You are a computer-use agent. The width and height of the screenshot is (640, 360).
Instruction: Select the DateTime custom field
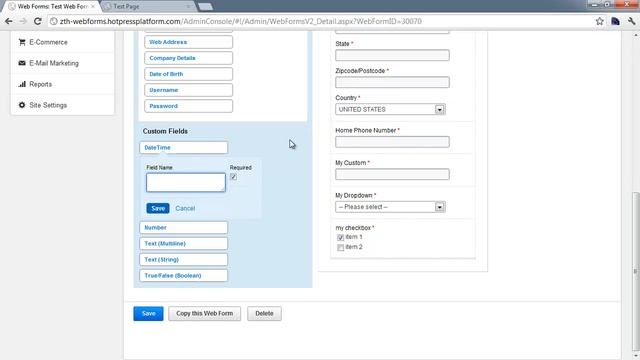click(184, 147)
